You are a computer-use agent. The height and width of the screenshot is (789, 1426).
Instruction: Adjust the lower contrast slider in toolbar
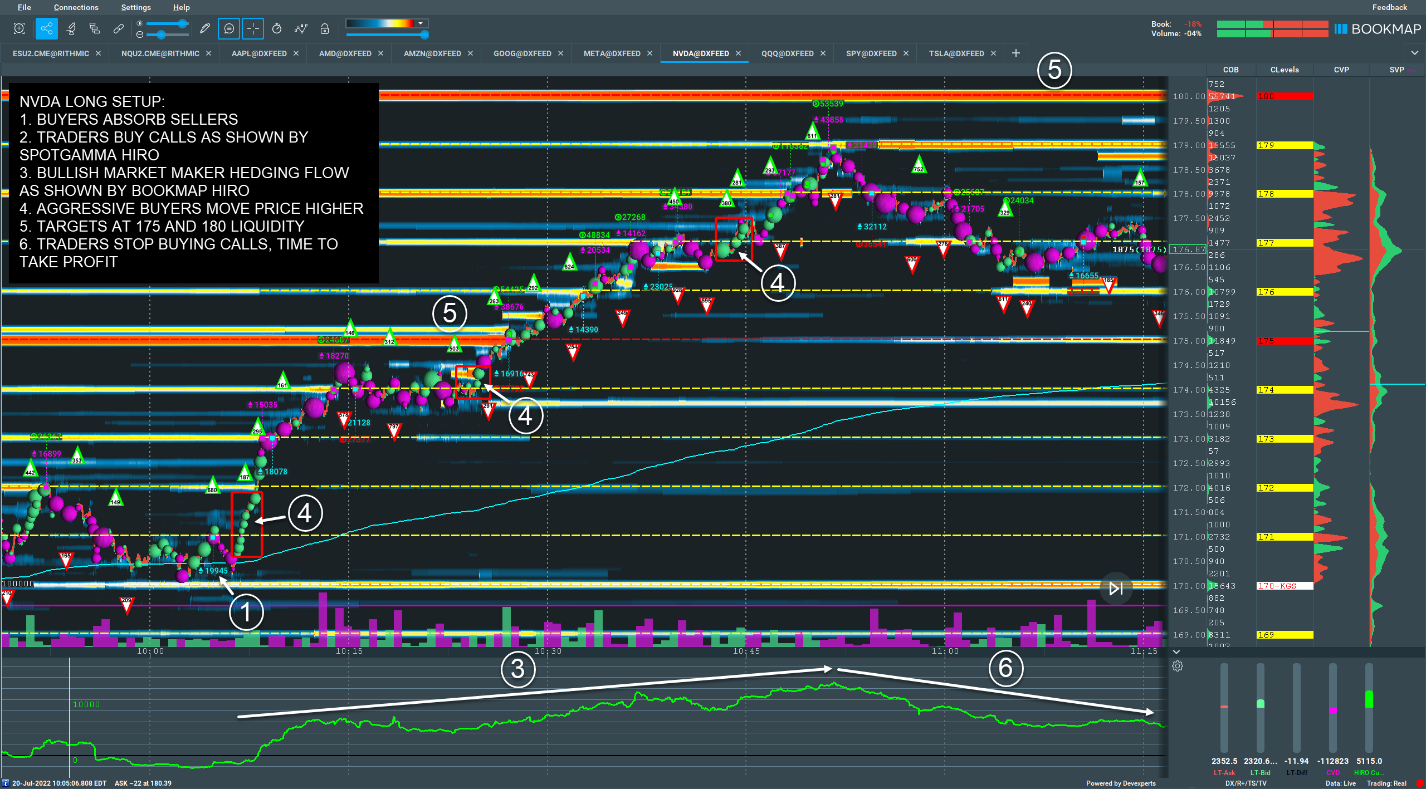coord(169,34)
